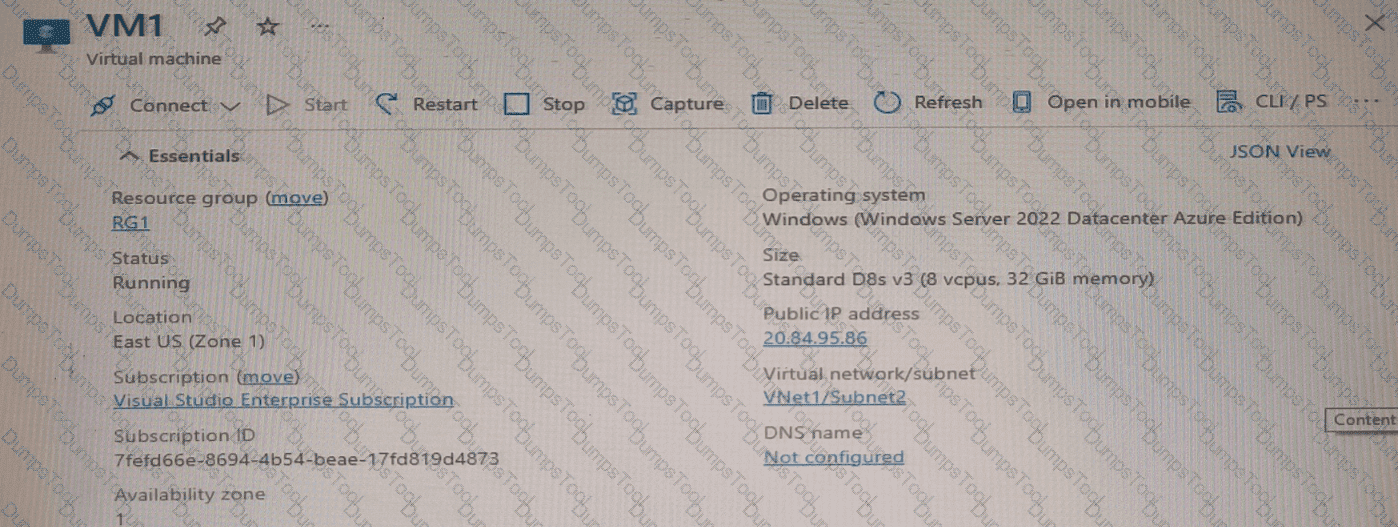Open the VNet1/Subnet2 link
The image size is (1398, 527).
click(x=834, y=397)
